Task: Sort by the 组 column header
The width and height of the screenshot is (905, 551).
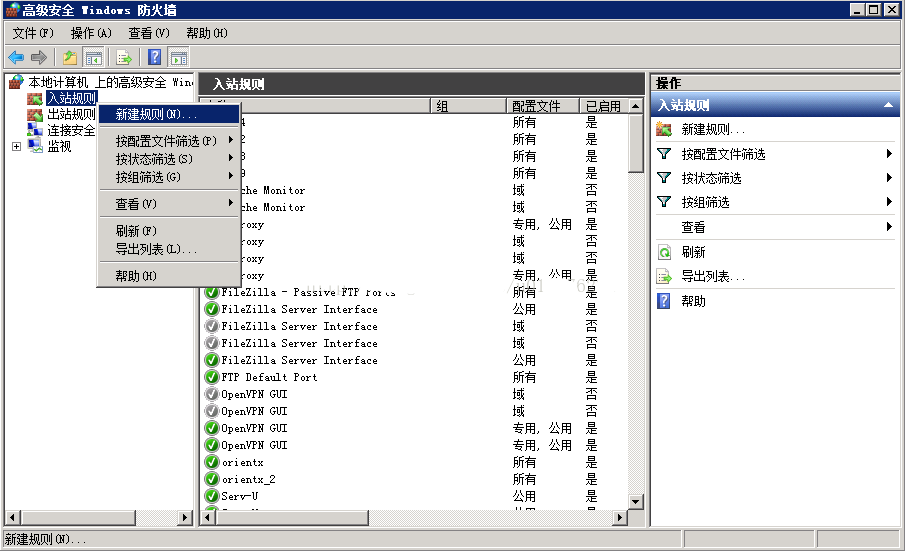Action: [468, 106]
